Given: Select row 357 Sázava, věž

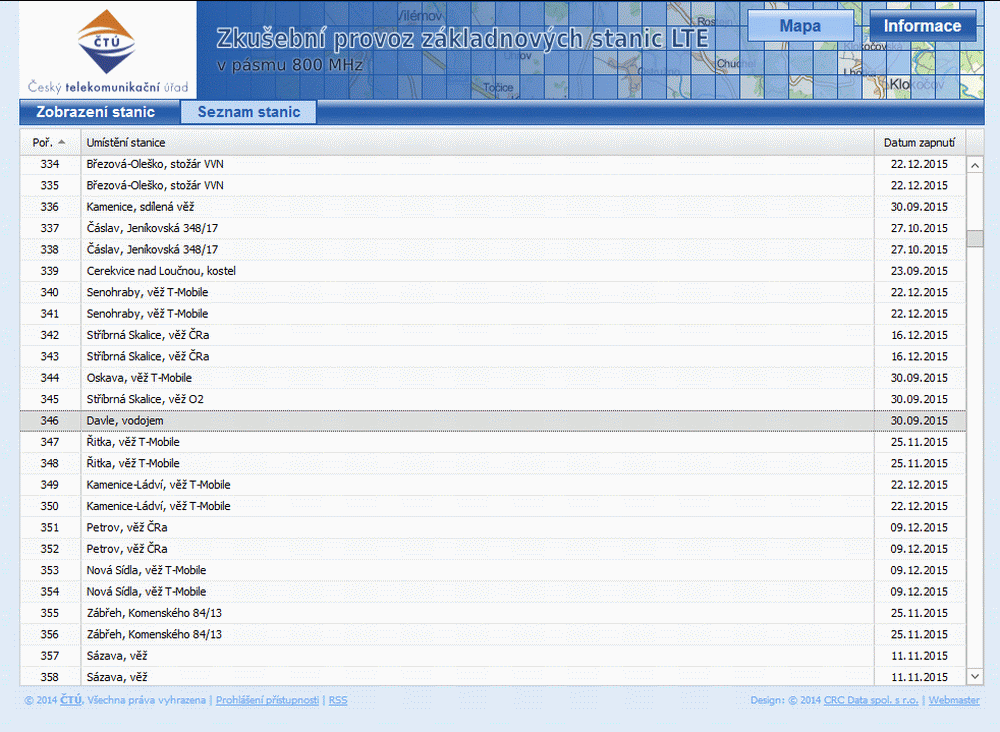Looking at the screenshot, I should [x=493, y=655].
